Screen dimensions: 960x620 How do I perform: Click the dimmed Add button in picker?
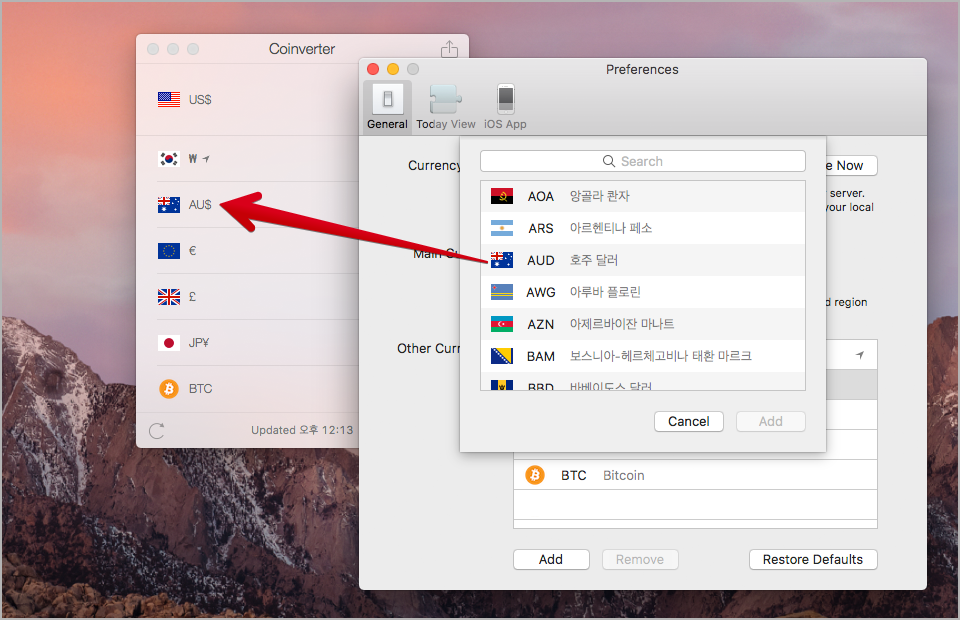pyautogui.click(x=771, y=422)
